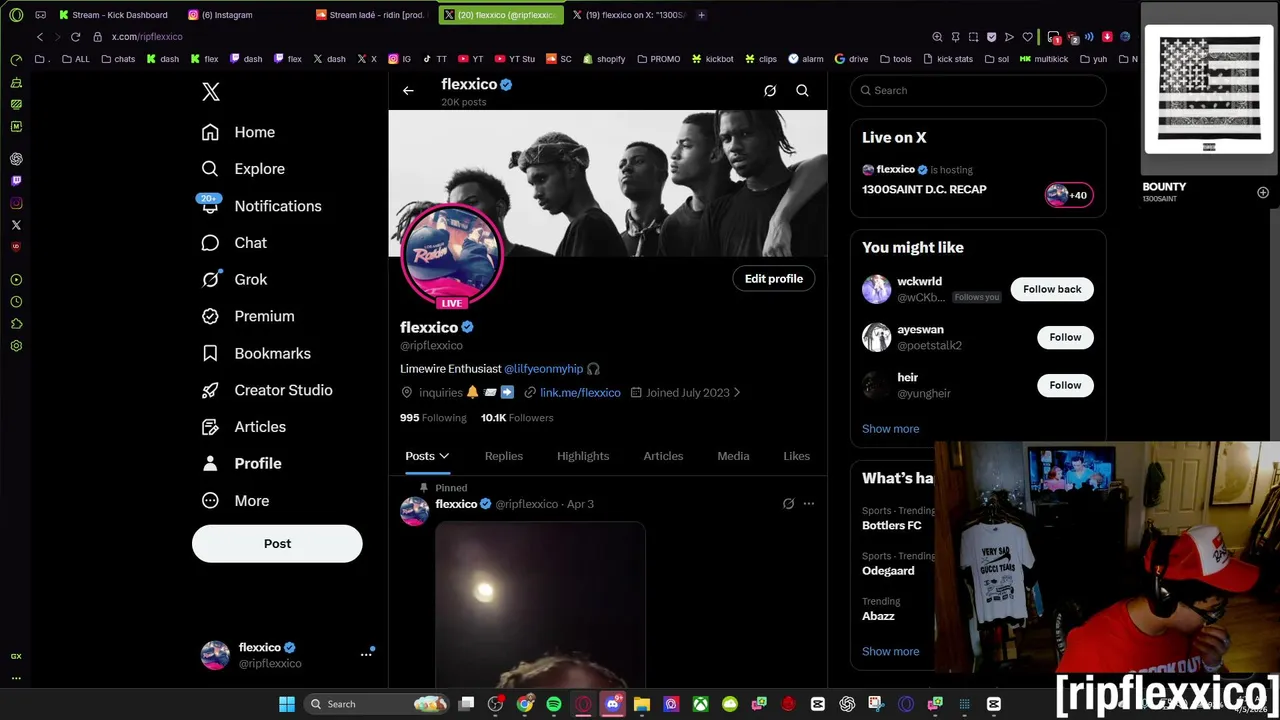This screenshot has width=1280, height=720.
Task: Open Bookmarks in the X sidebar
Action: [255, 353]
